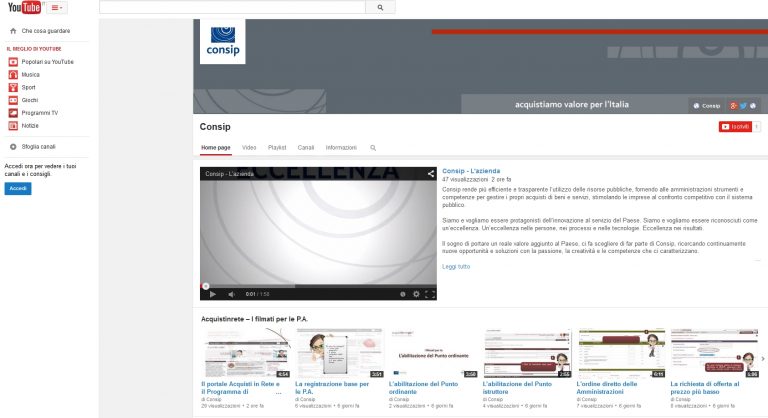The height and width of the screenshot is (418, 768).
Task: Open the Twitter link on channel banner
Action: tap(743, 105)
